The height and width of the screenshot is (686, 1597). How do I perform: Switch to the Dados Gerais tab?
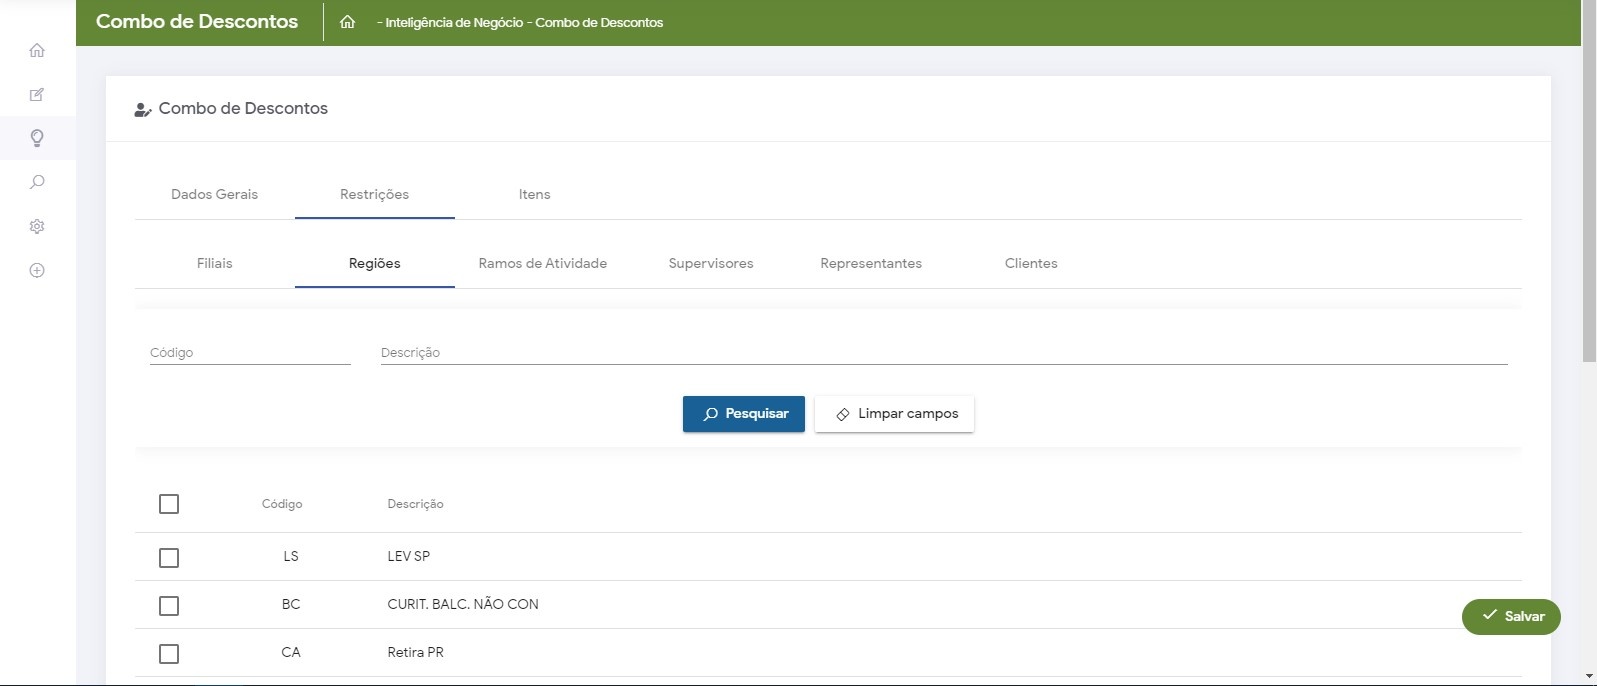[214, 194]
